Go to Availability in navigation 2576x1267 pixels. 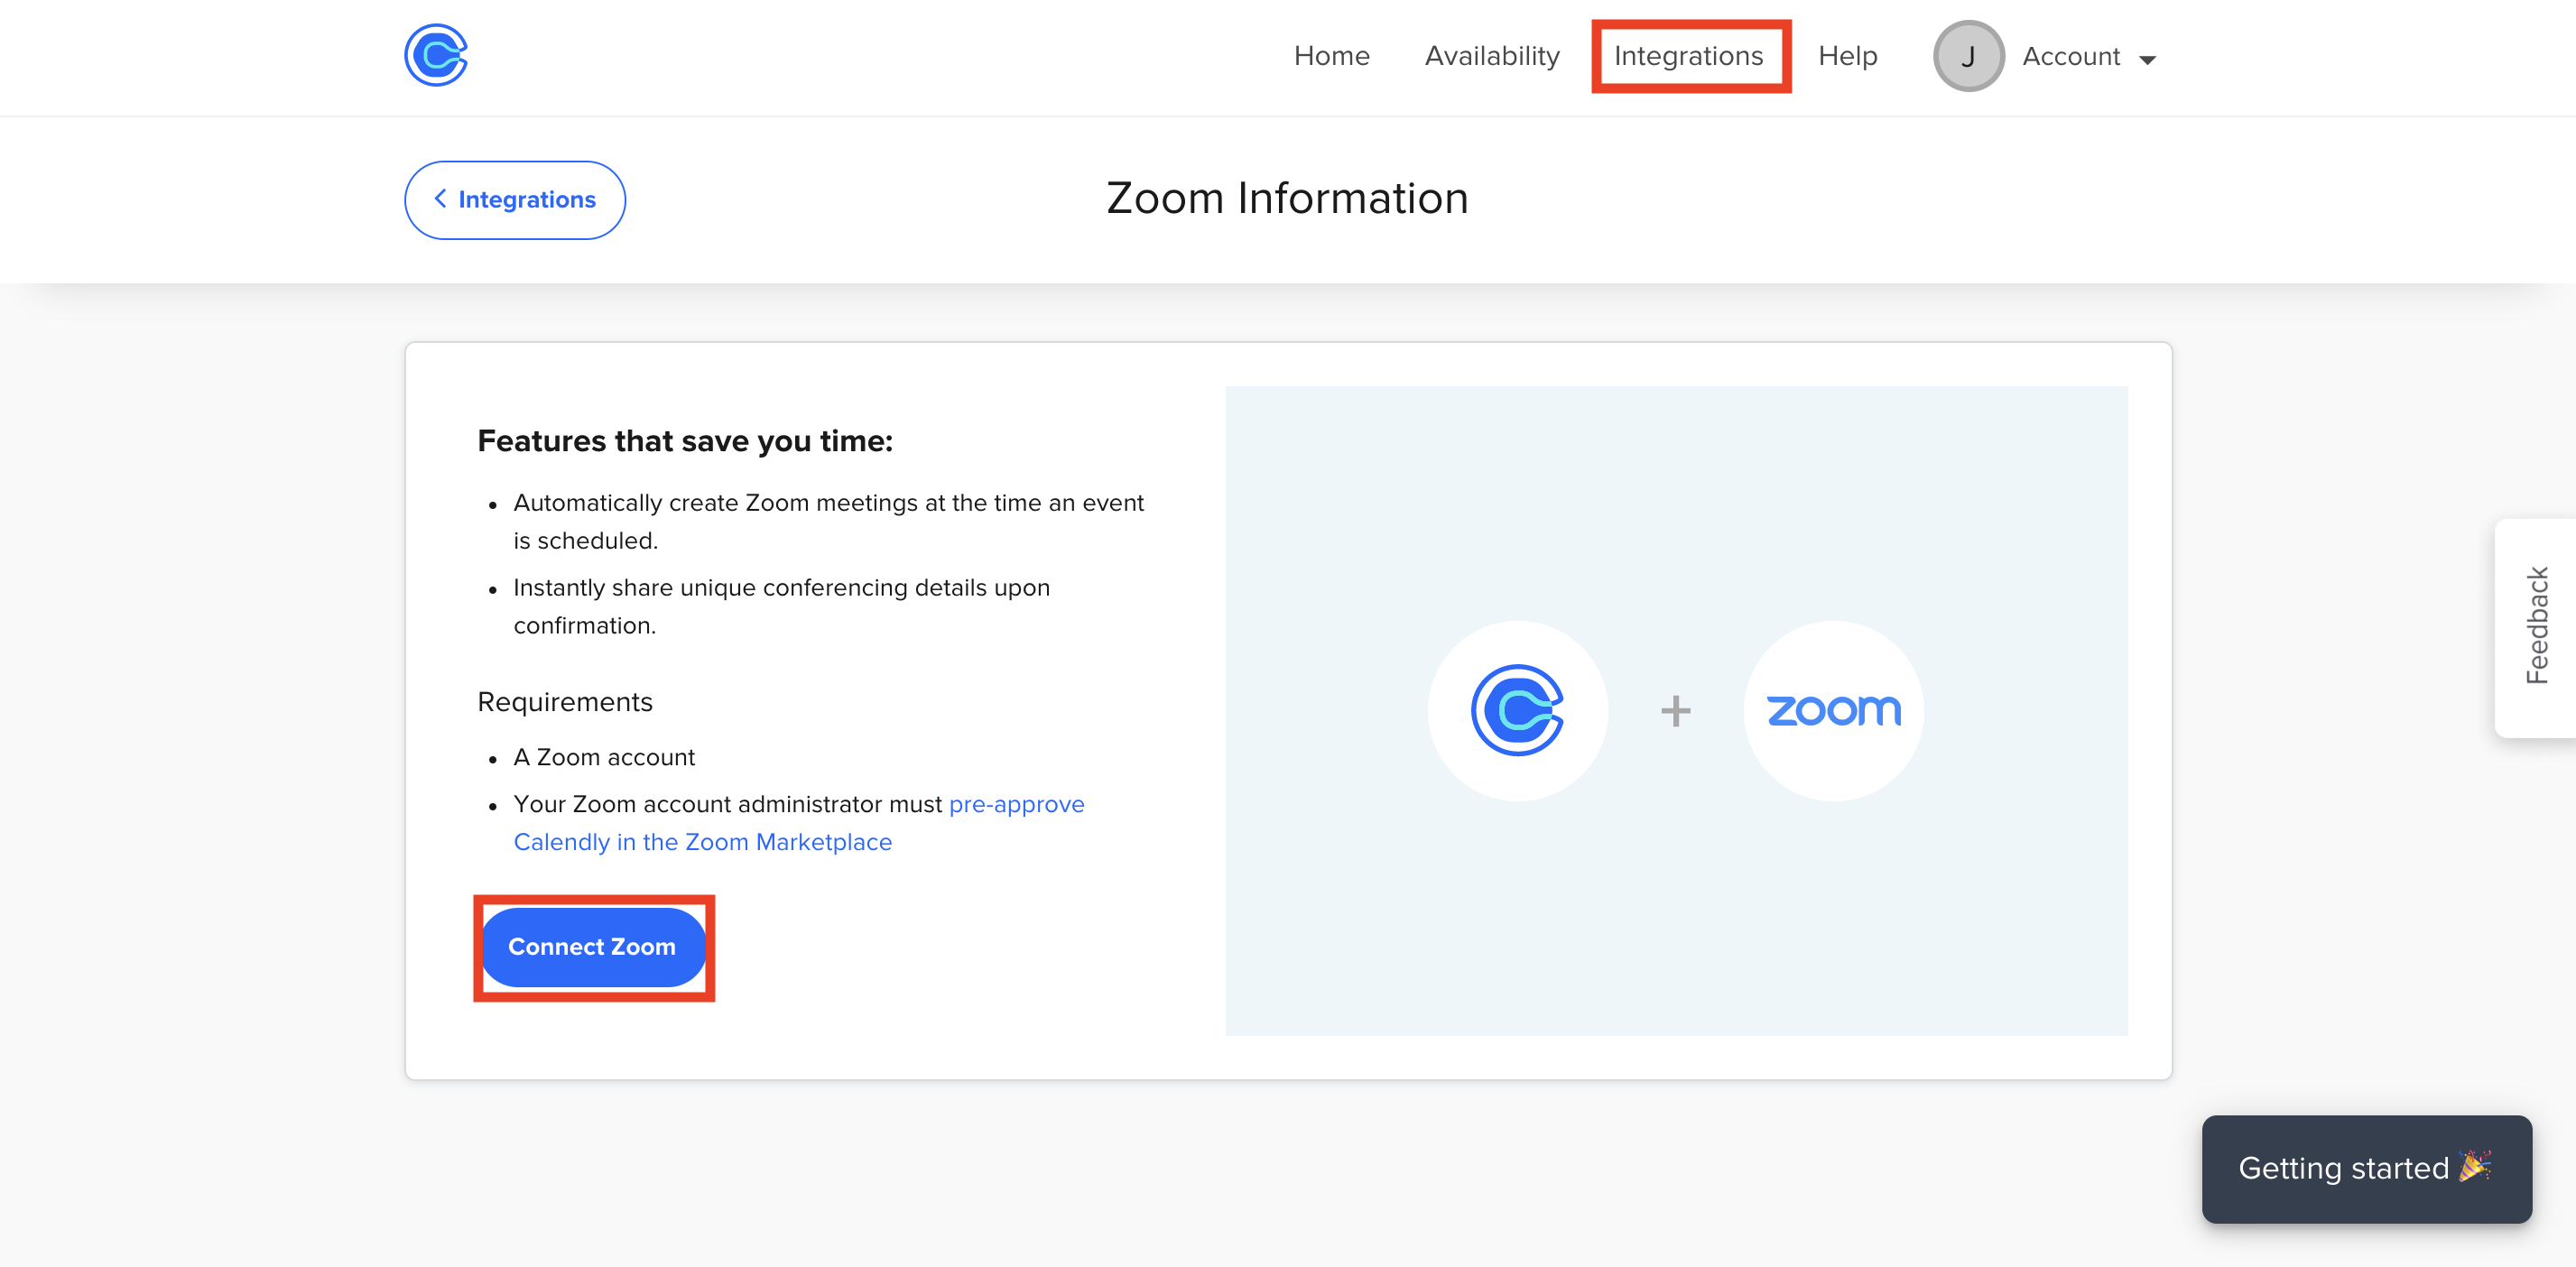point(1491,56)
